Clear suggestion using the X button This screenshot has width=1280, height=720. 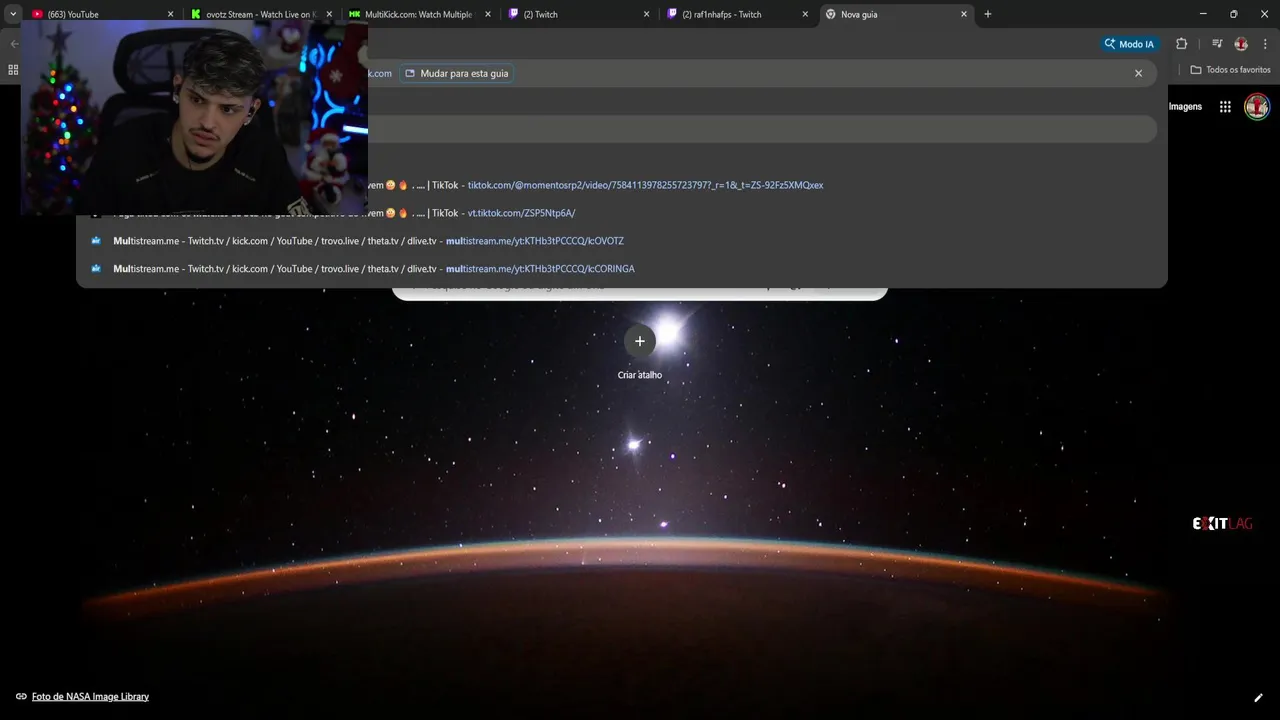1138,73
